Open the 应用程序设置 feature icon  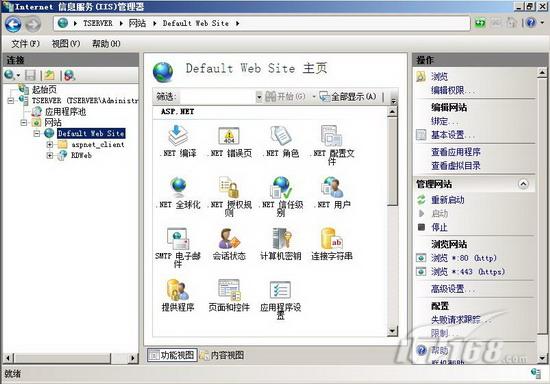(x=281, y=290)
